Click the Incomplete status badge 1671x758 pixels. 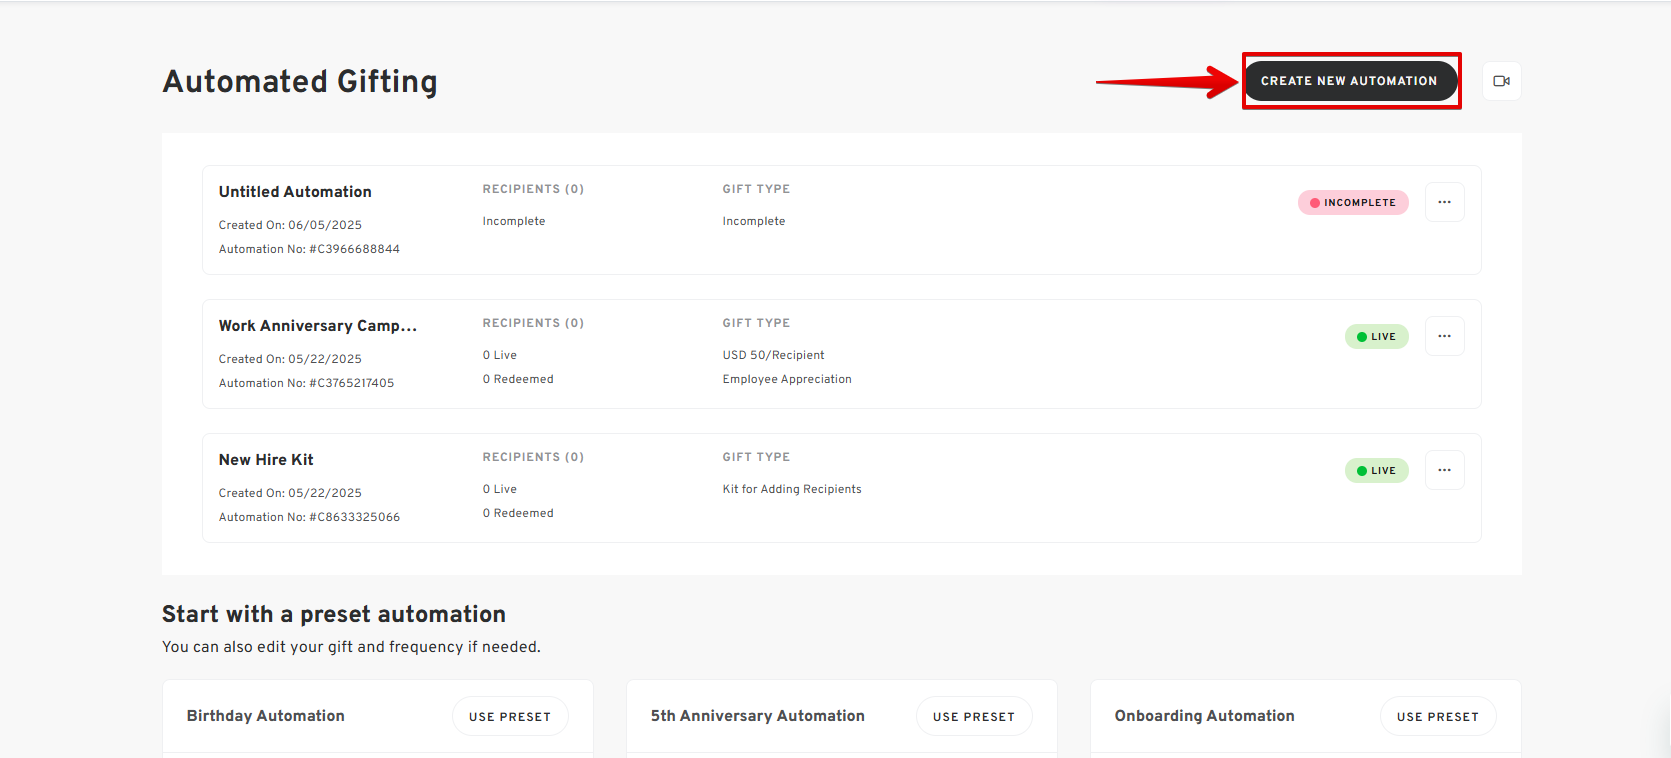[x=1353, y=203]
